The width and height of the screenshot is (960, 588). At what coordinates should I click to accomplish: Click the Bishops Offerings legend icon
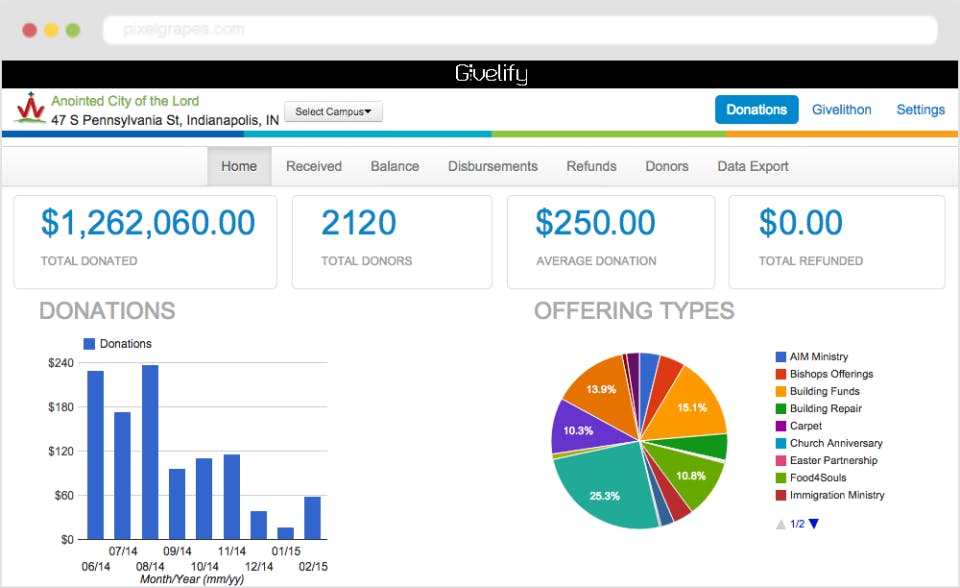[781, 374]
